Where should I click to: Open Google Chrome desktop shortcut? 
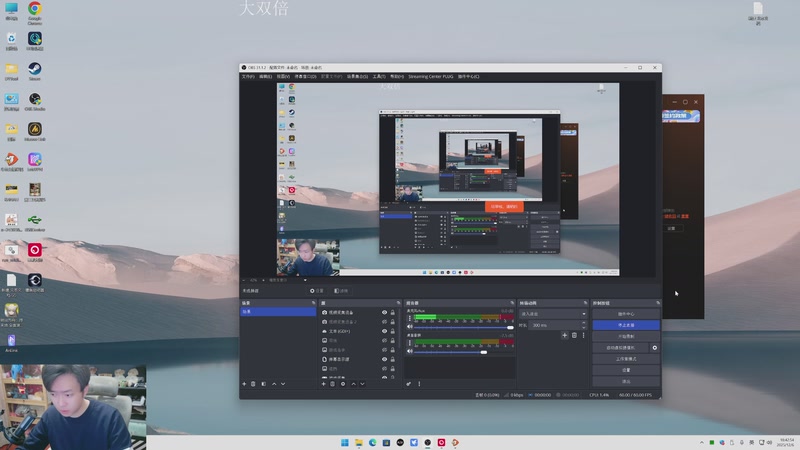point(35,13)
